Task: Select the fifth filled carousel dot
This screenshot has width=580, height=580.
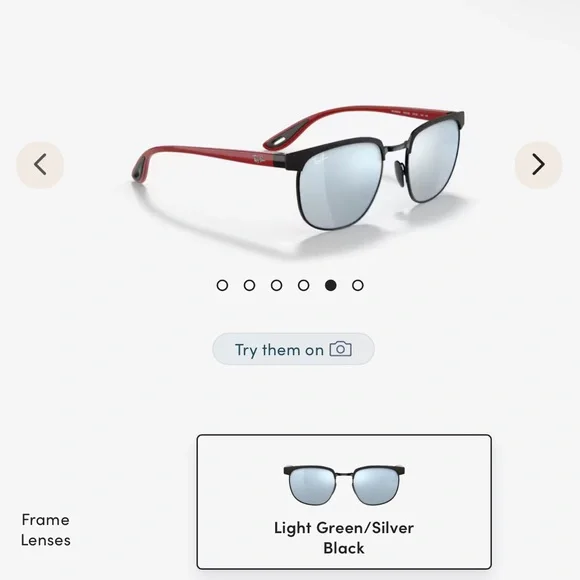Action: [331, 285]
